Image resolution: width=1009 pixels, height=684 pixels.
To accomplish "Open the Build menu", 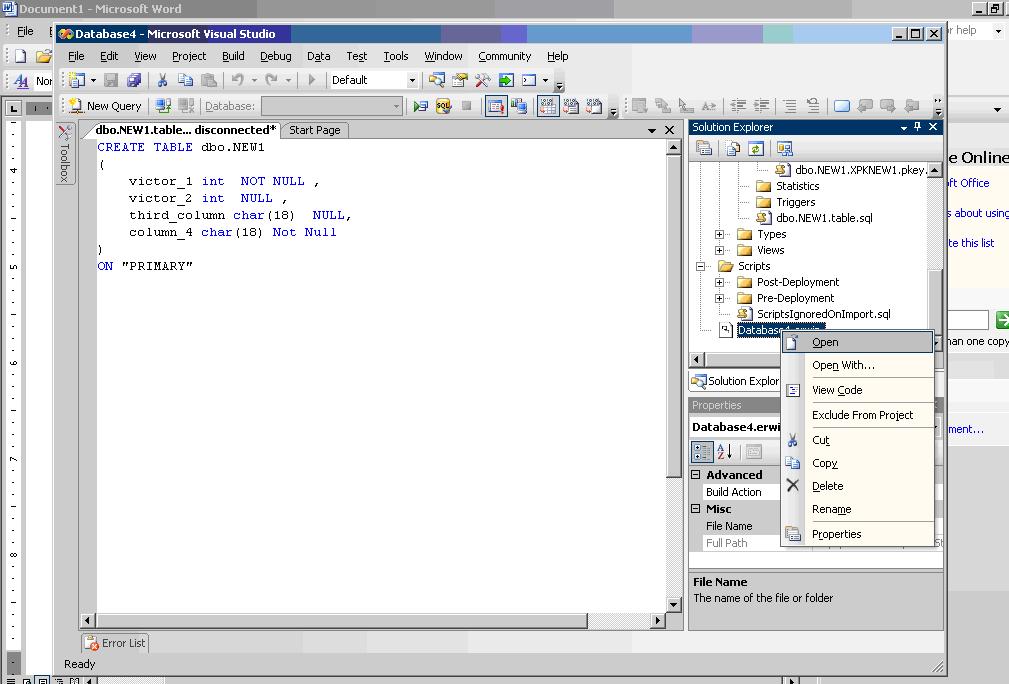I will (x=233, y=56).
